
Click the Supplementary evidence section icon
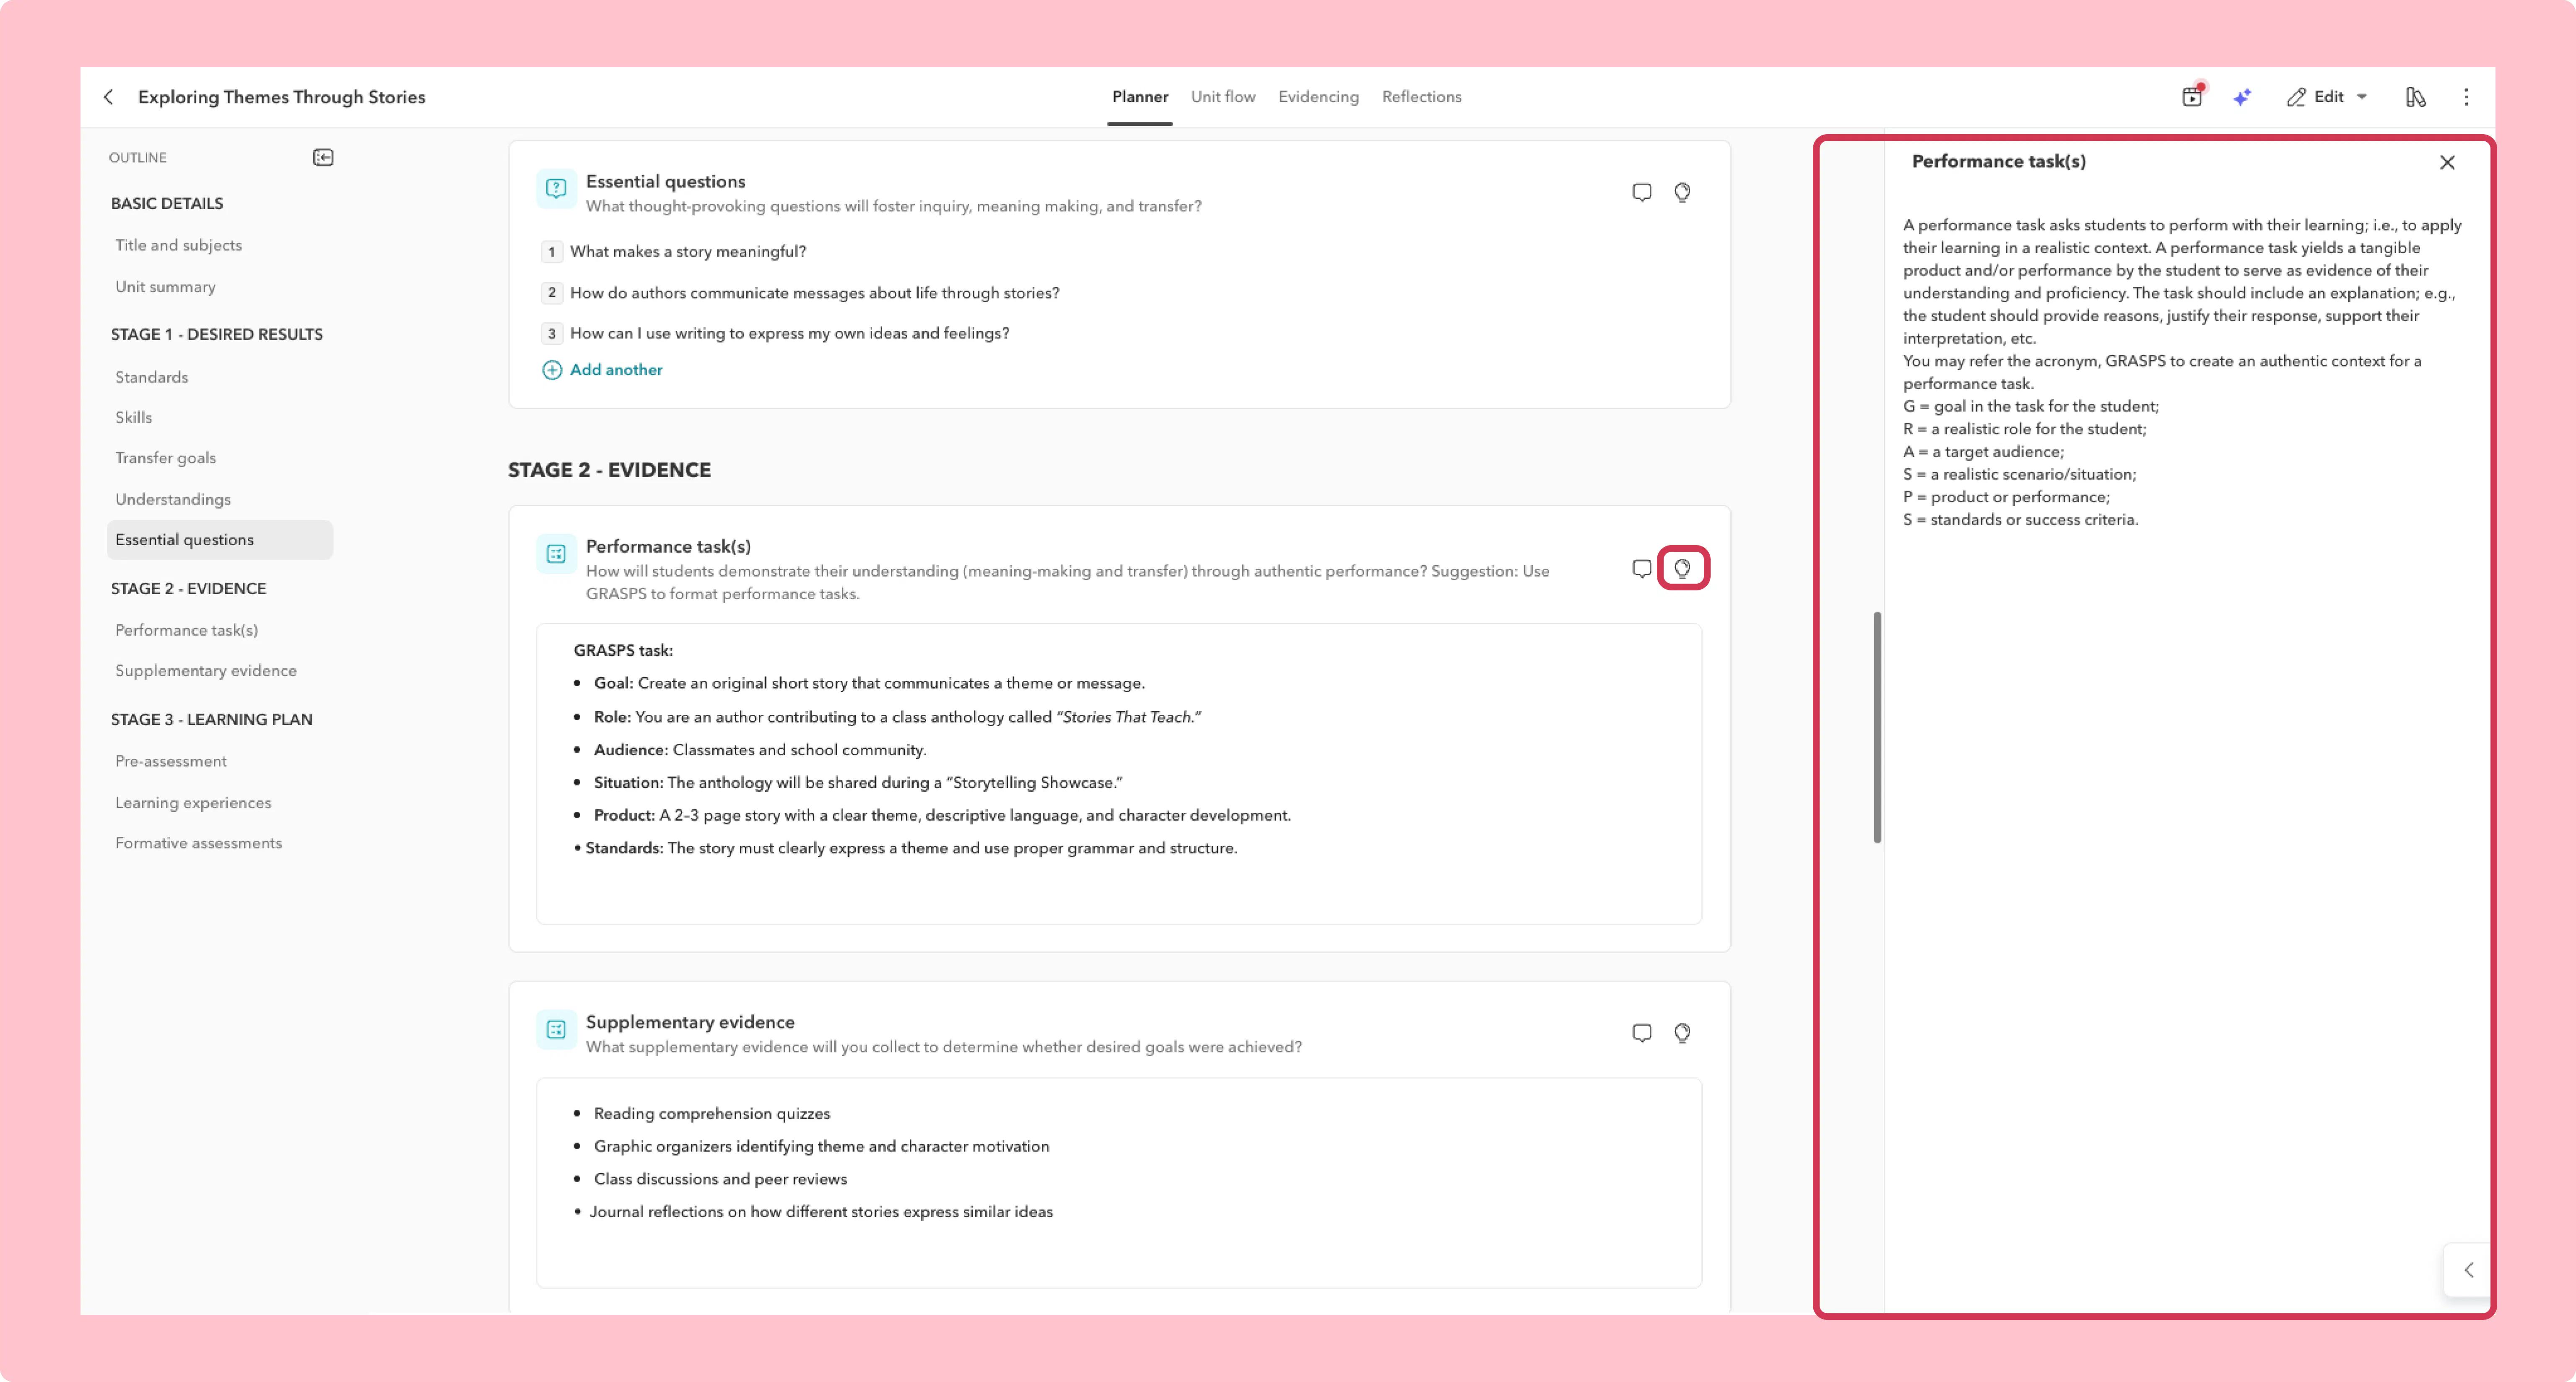click(556, 1030)
